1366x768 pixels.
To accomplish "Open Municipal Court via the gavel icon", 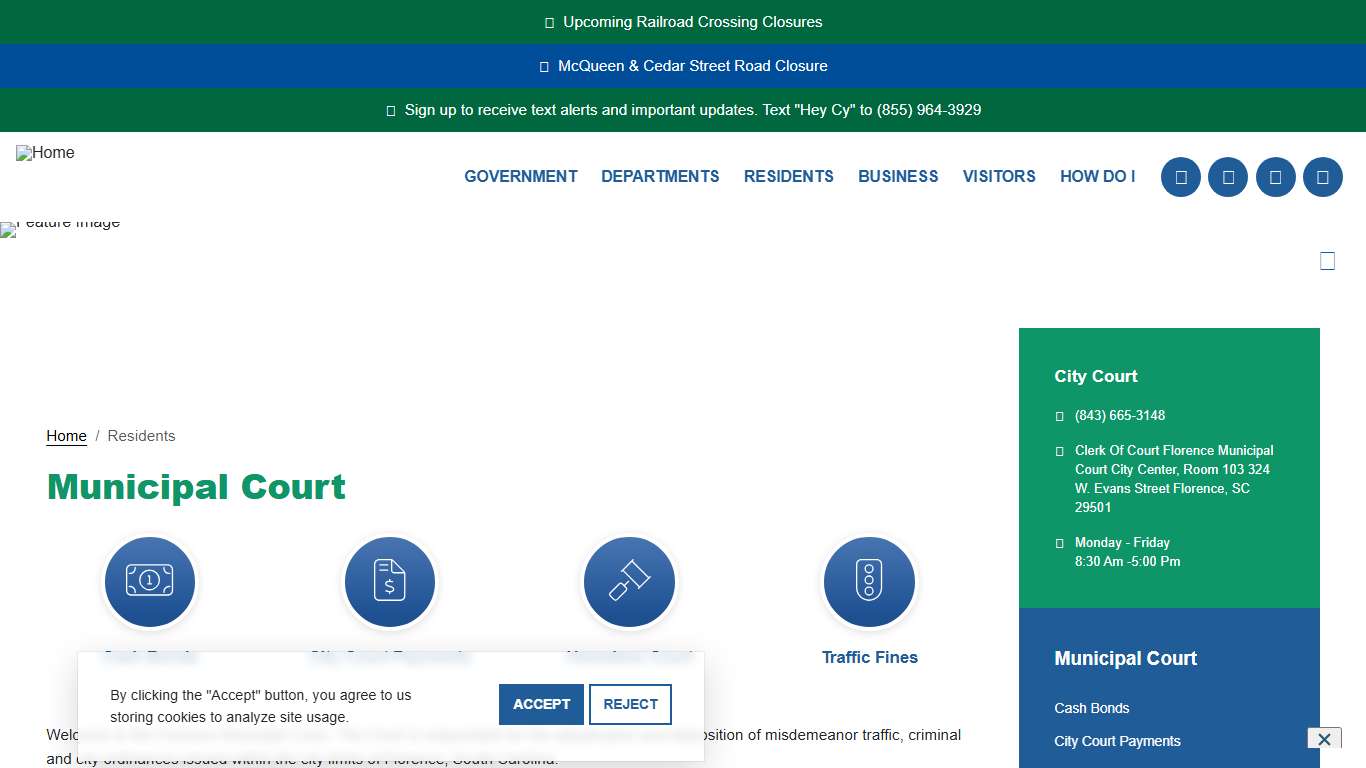I will [x=629, y=582].
